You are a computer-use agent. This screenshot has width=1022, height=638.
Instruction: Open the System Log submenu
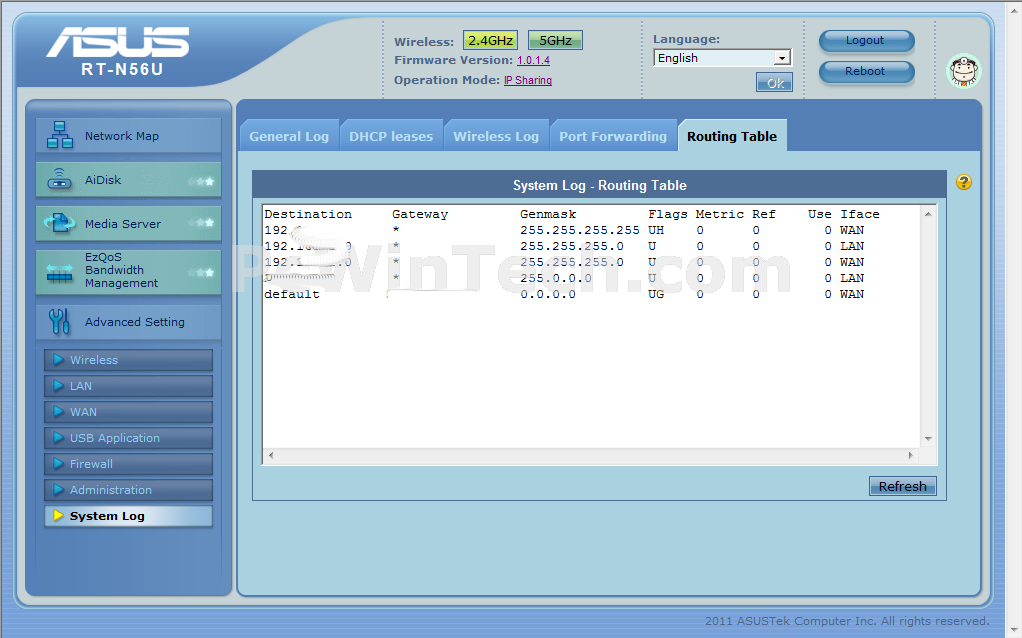click(x=128, y=516)
